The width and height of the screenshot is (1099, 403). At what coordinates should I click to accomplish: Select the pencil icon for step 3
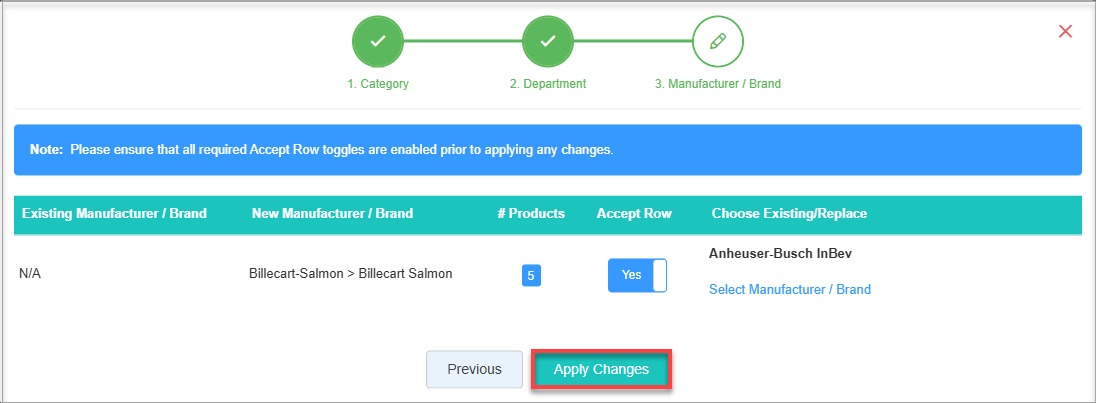(717, 42)
